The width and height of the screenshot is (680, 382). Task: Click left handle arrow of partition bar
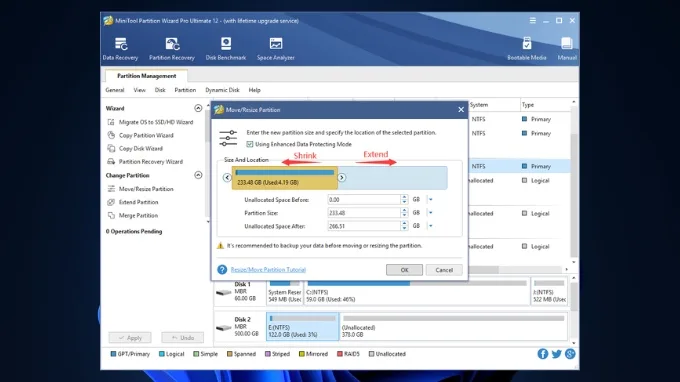click(227, 177)
